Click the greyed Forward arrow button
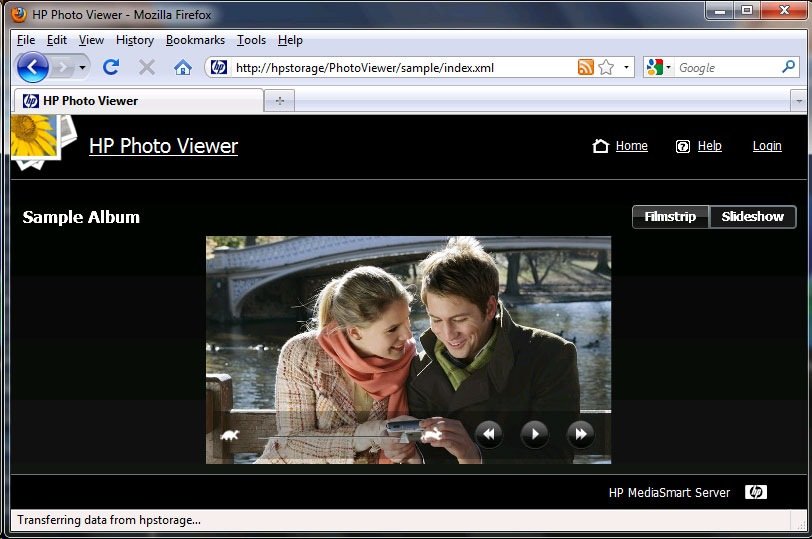This screenshot has height=539, width=812. 63,67
